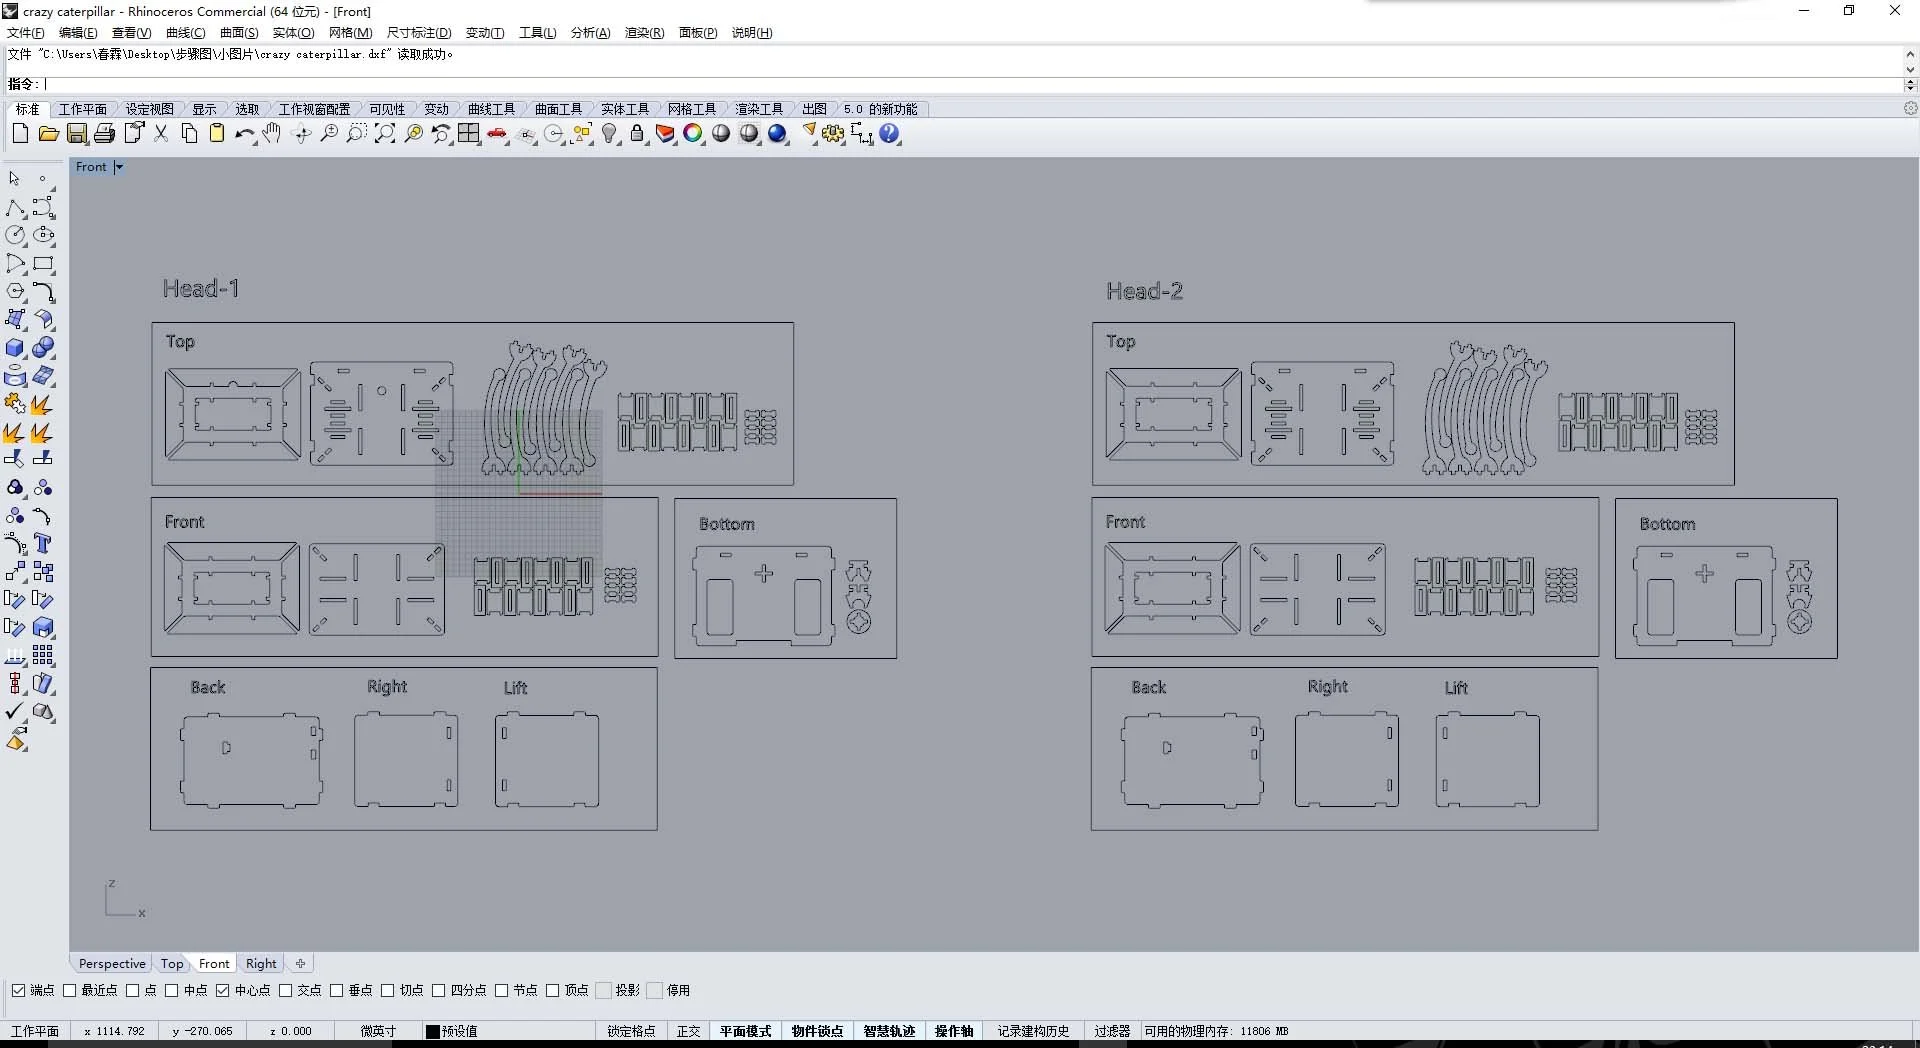Switch to the Perspective viewport tab

[112, 964]
